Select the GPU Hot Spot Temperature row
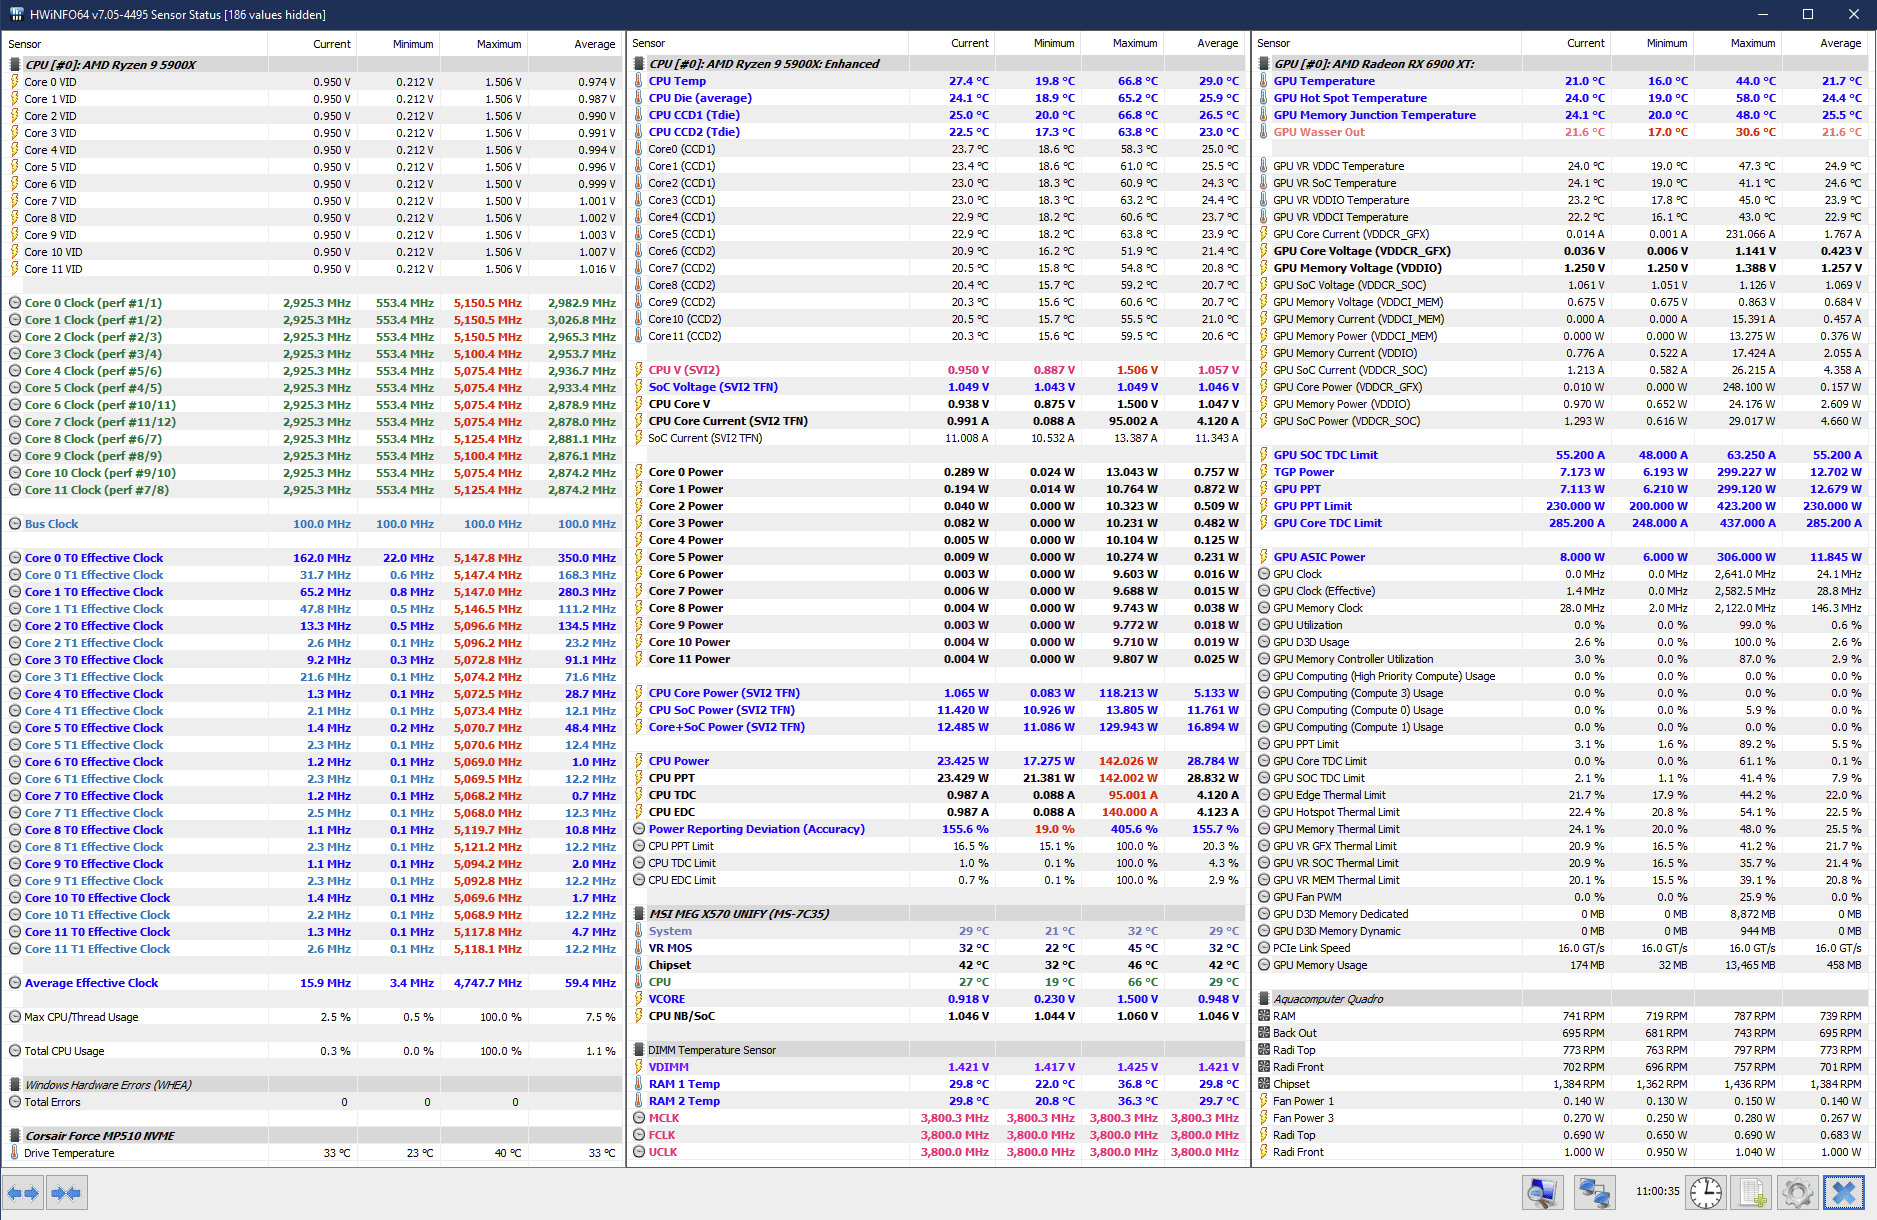 (x=1562, y=98)
